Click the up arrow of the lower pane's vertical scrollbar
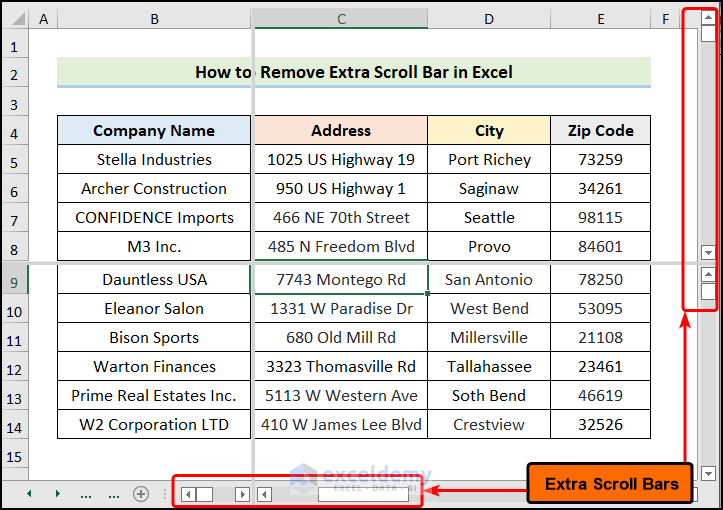723x510 pixels. (x=708, y=275)
